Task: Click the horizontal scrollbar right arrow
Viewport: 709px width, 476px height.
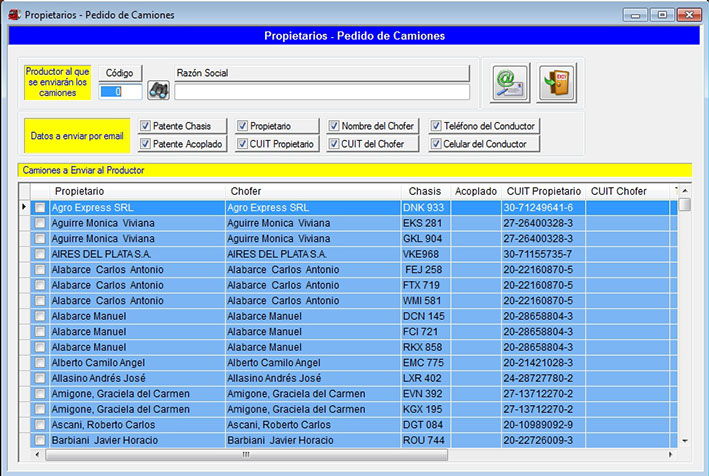Action: (671, 454)
